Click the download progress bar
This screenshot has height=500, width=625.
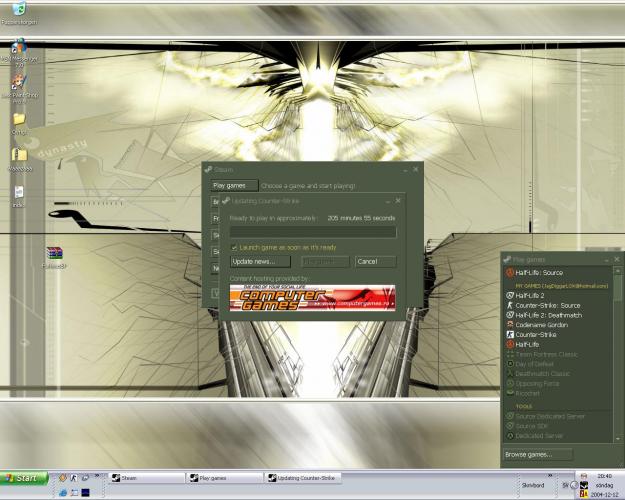[312, 231]
